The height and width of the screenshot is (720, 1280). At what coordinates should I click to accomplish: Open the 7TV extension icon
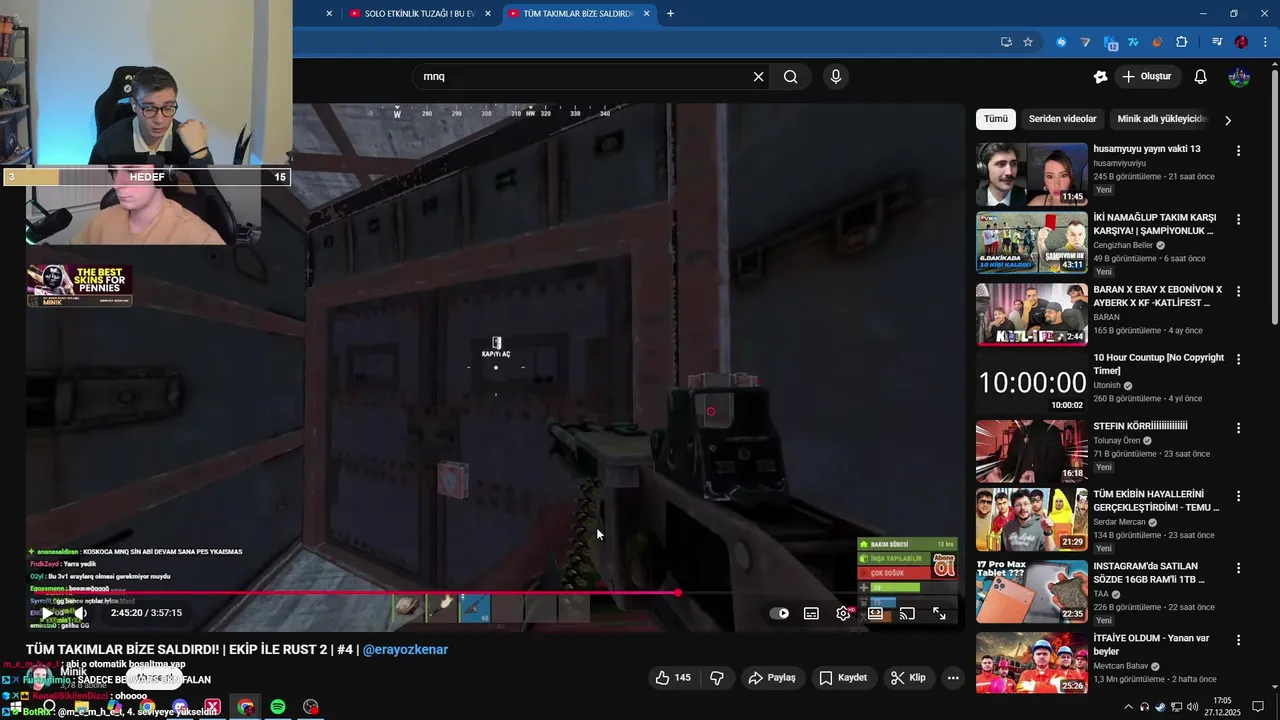click(x=1133, y=42)
